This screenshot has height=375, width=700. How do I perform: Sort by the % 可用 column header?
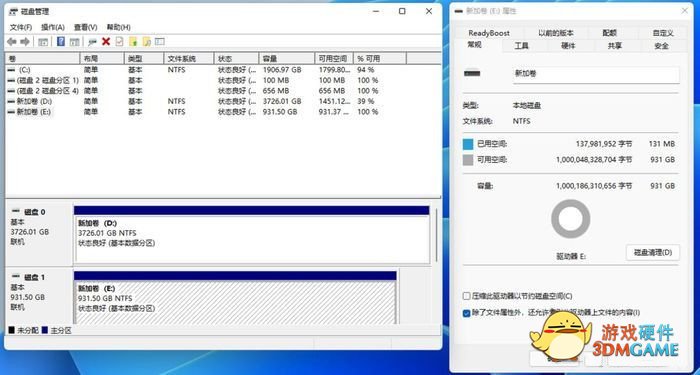tap(379, 58)
